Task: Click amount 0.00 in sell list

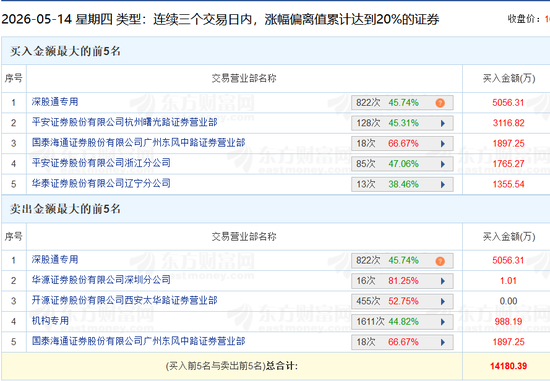Action: 509,301
